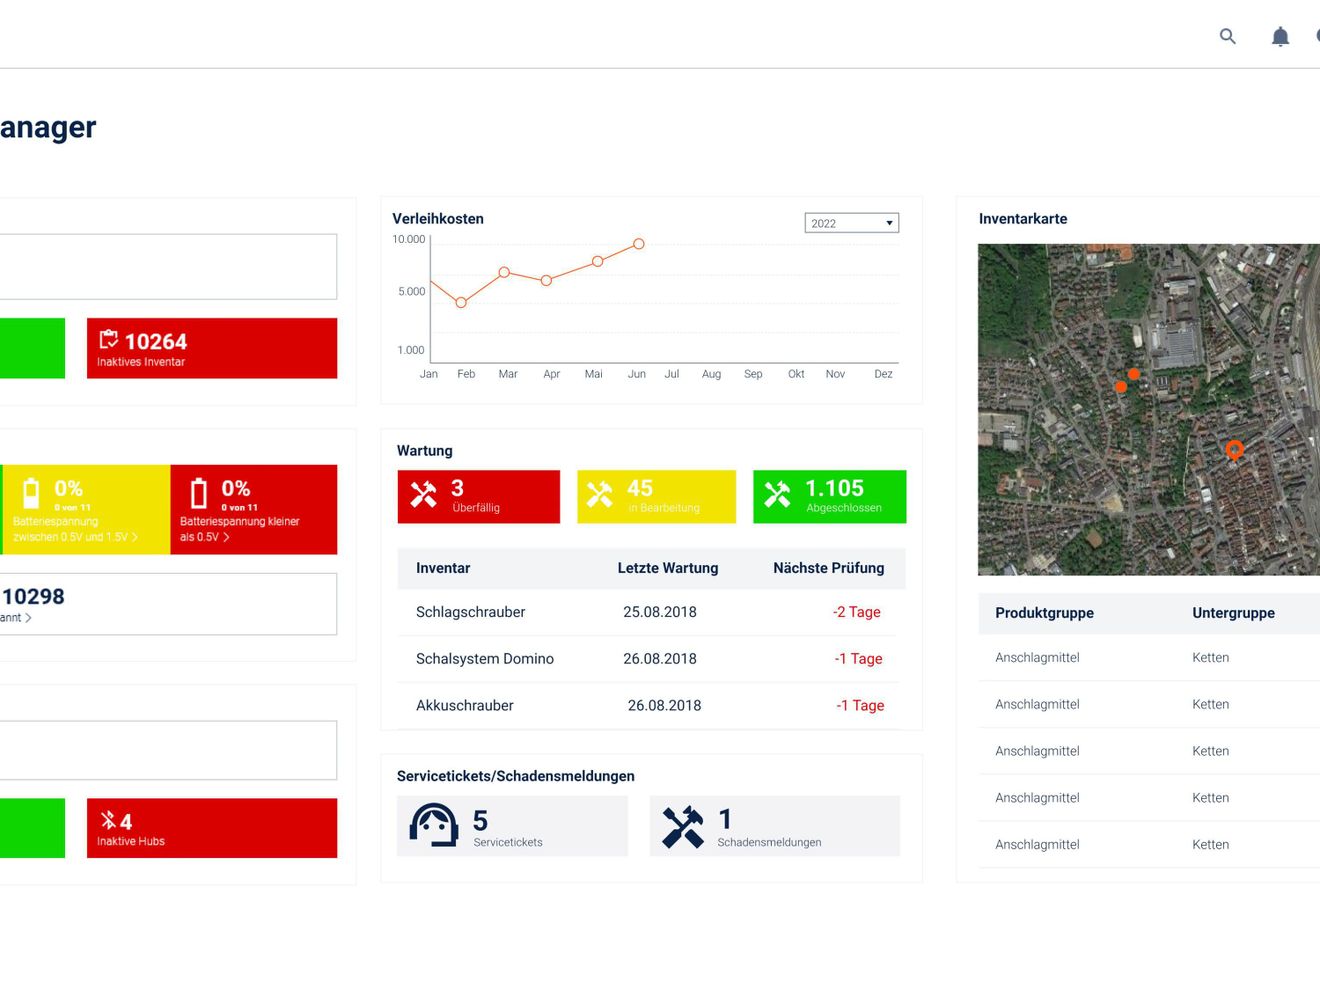Image resolution: width=1320 pixels, height=990 pixels.
Task: Click the orange ring marker on map
Action: click(x=1235, y=450)
